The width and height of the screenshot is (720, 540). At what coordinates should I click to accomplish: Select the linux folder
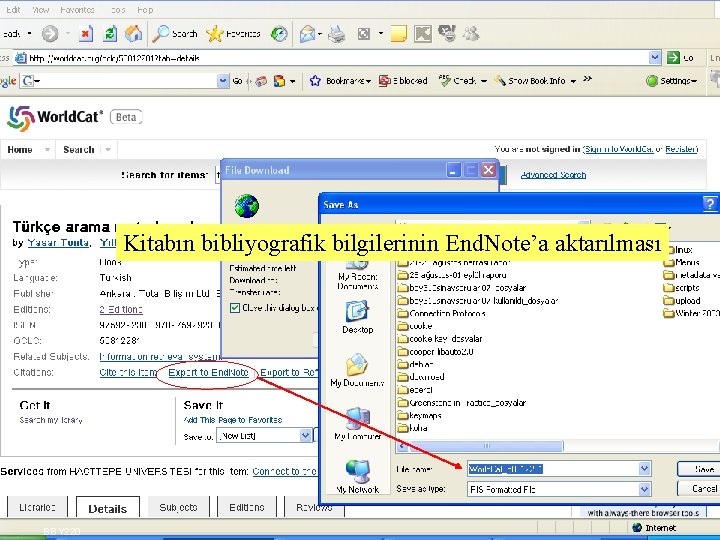[679, 250]
